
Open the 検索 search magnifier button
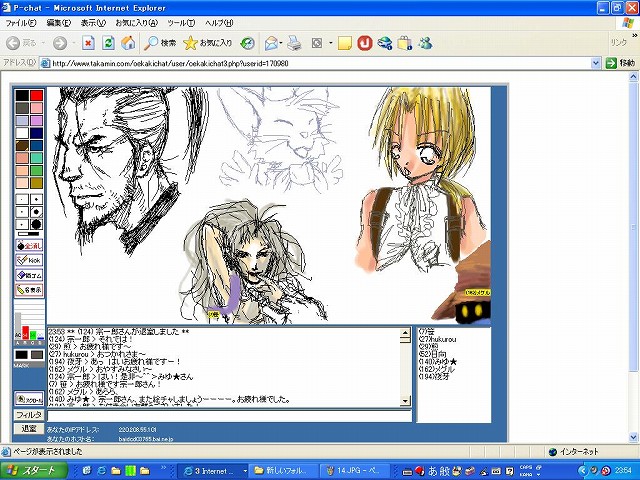[160, 43]
